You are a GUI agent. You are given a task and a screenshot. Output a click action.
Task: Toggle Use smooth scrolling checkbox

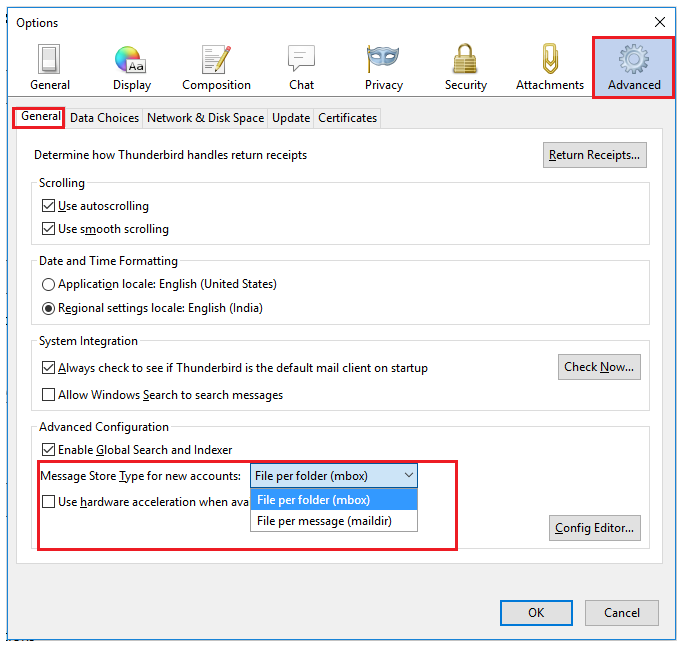pos(48,229)
